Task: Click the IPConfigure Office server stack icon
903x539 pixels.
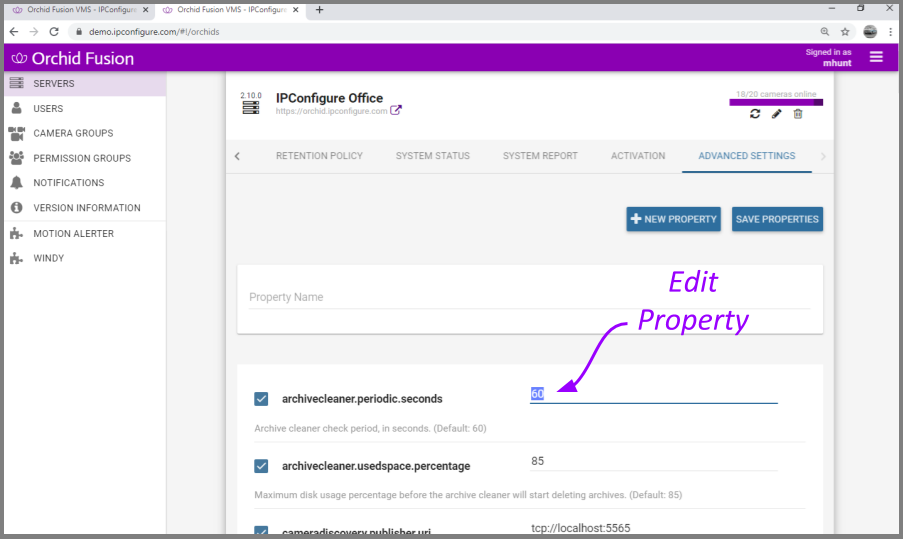Action: (x=251, y=107)
